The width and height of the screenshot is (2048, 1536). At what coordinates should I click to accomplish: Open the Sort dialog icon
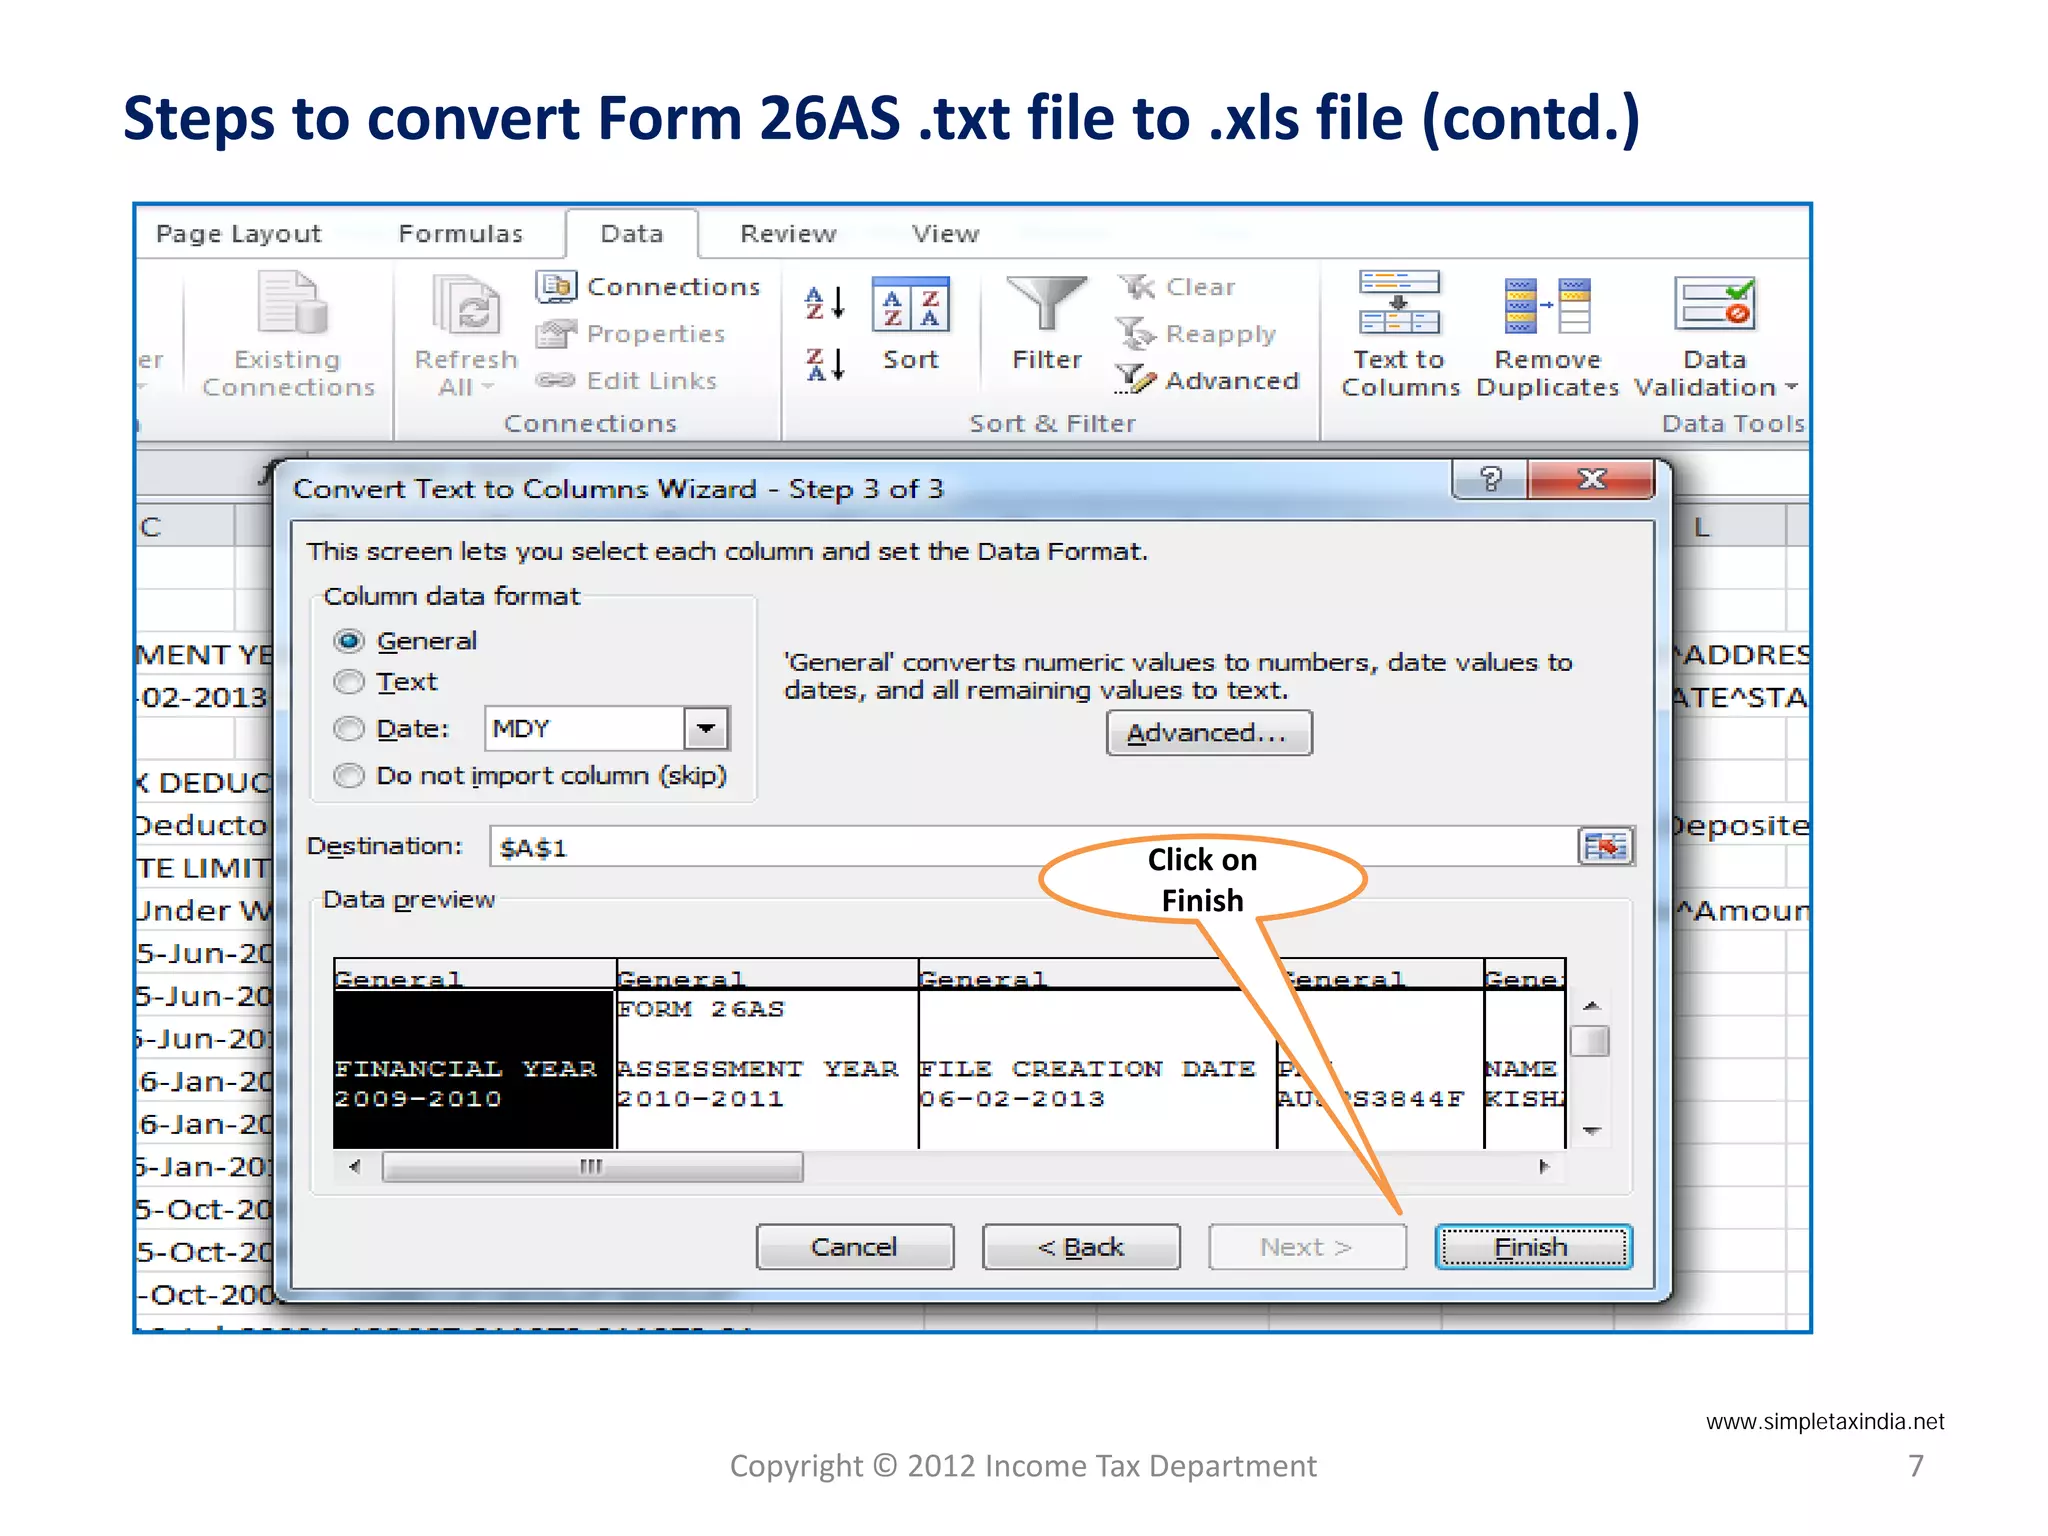pos(910,304)
